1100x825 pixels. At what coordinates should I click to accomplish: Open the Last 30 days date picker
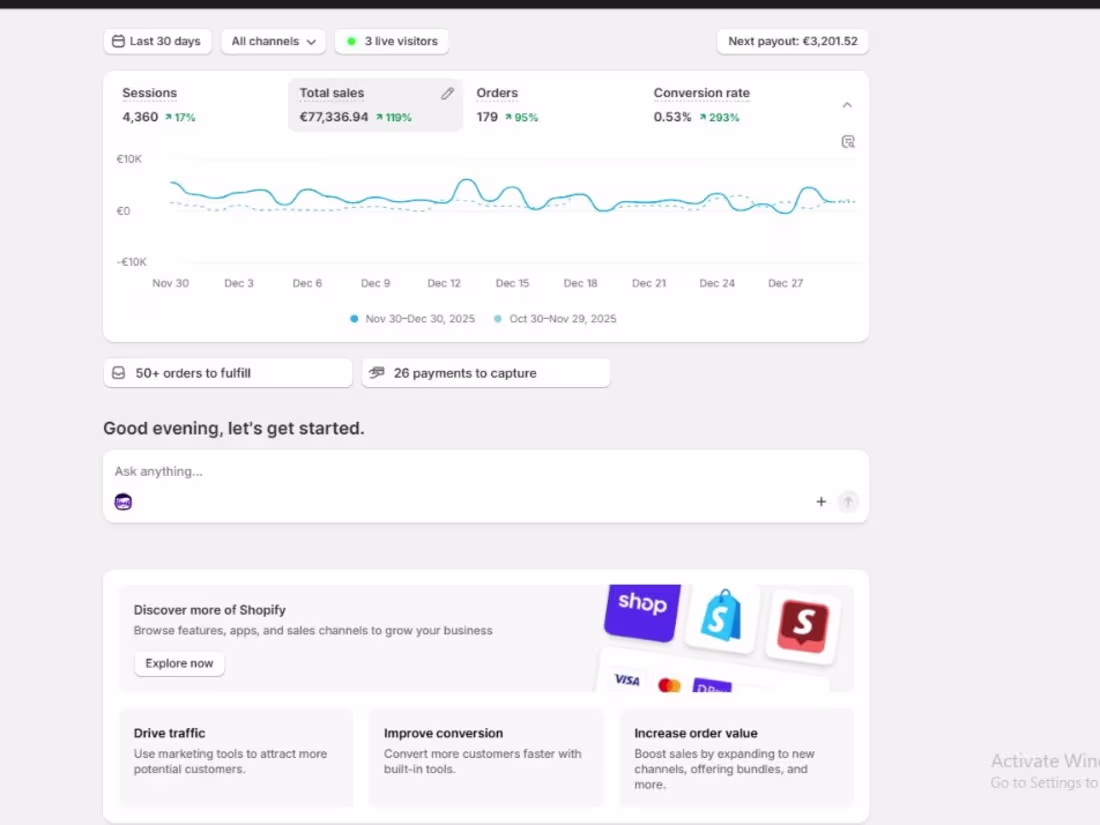(x=158, y=41)
